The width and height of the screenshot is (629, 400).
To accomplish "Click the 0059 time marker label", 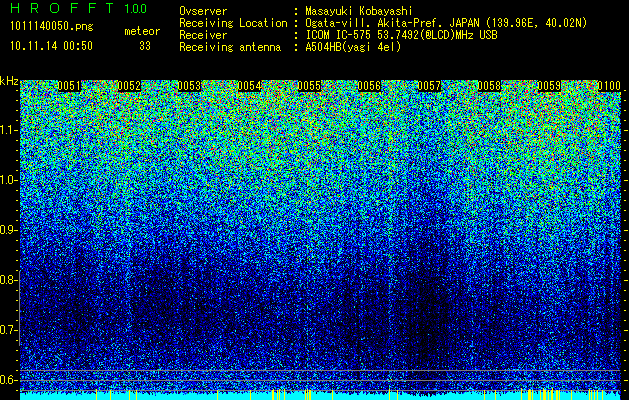I will [x=549, y=86].
